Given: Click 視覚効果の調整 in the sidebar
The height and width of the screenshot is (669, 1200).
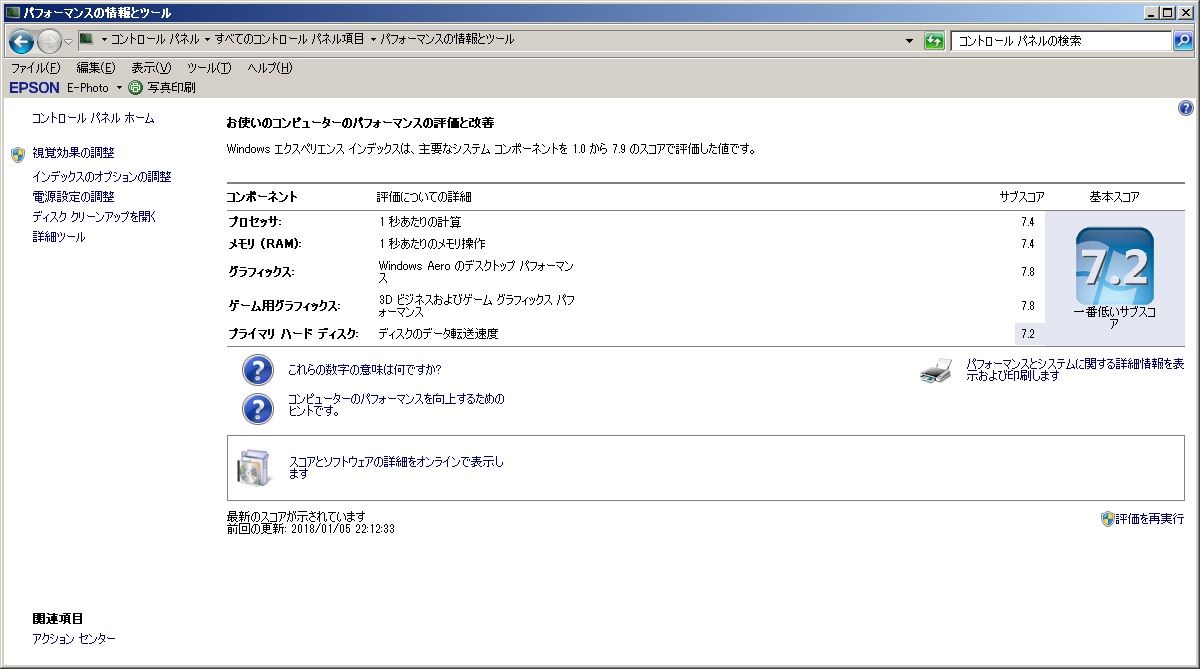Looking at the screenshot, I should (x=73, y=154).
